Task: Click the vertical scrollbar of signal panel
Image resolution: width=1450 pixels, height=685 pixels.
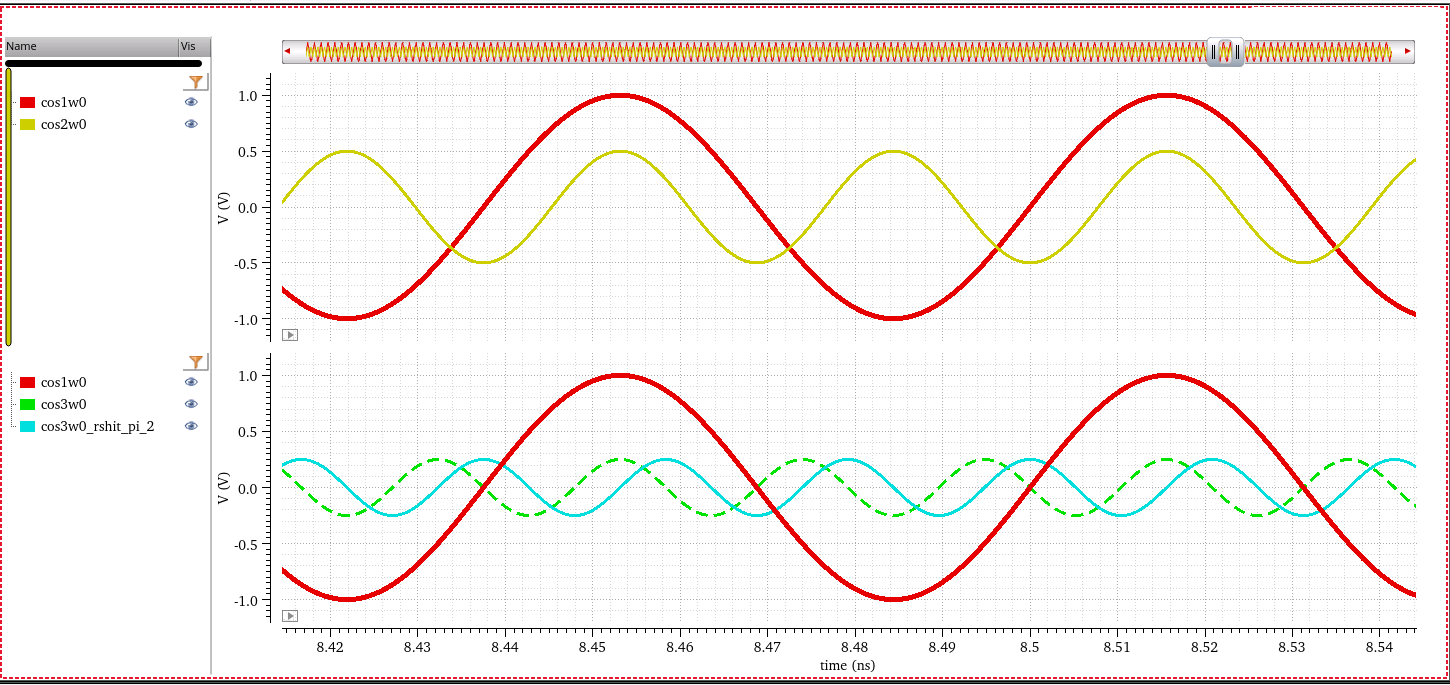Action: 8,206
